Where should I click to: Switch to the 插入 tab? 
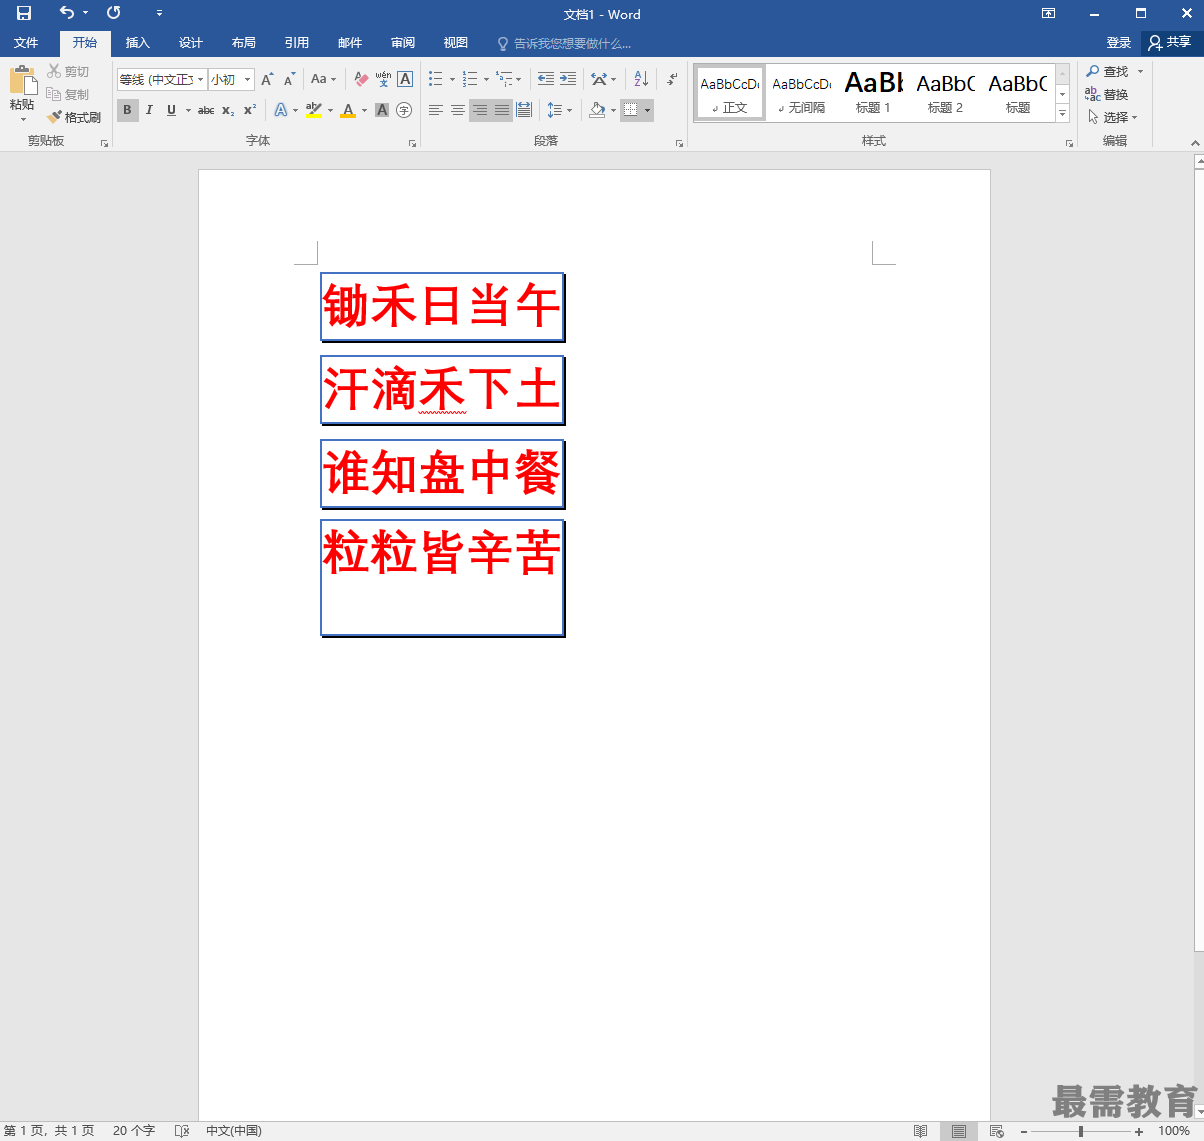tap(137, 43)
